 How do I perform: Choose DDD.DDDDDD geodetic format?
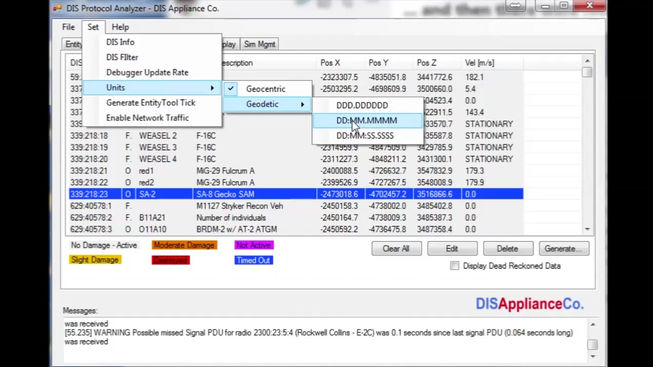(x=367, y=105)
